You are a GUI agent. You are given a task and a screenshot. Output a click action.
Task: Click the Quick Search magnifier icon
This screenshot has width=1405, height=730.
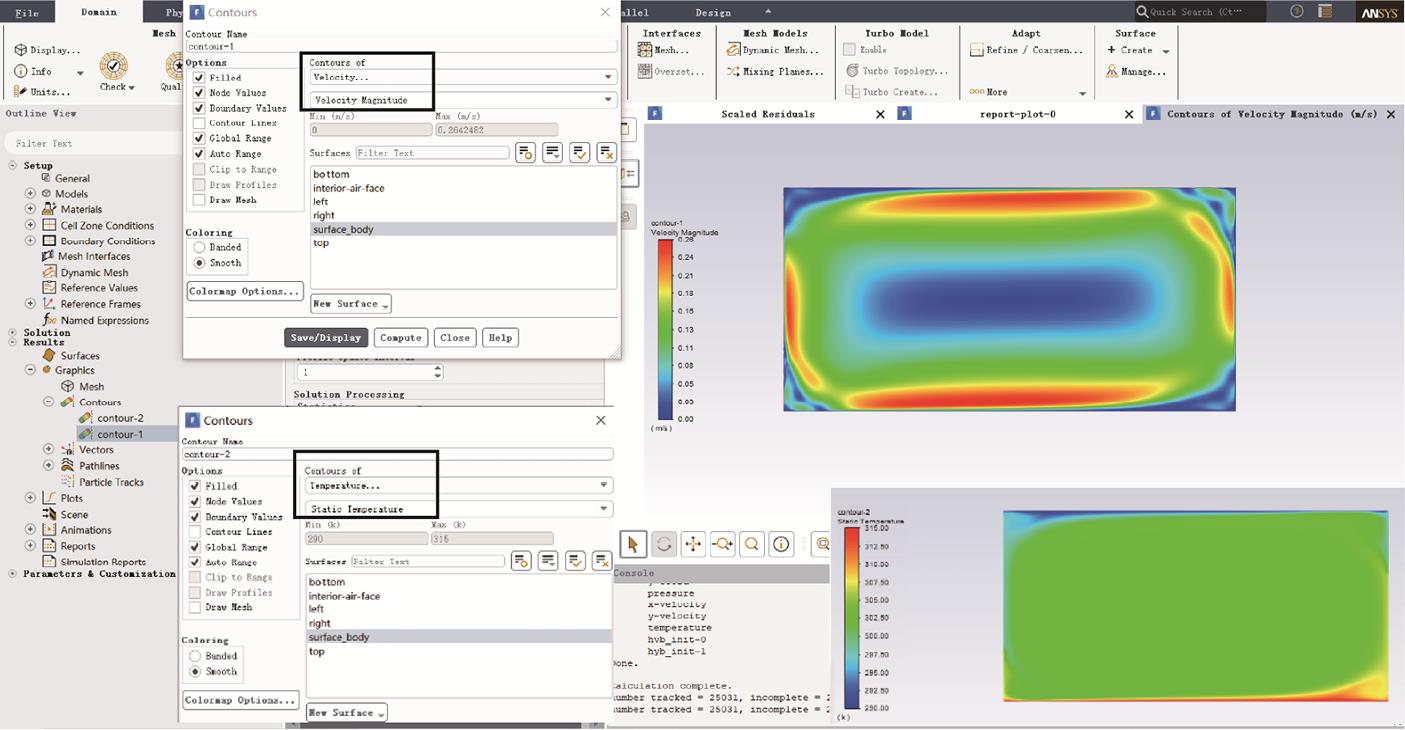click(1142, 12)
